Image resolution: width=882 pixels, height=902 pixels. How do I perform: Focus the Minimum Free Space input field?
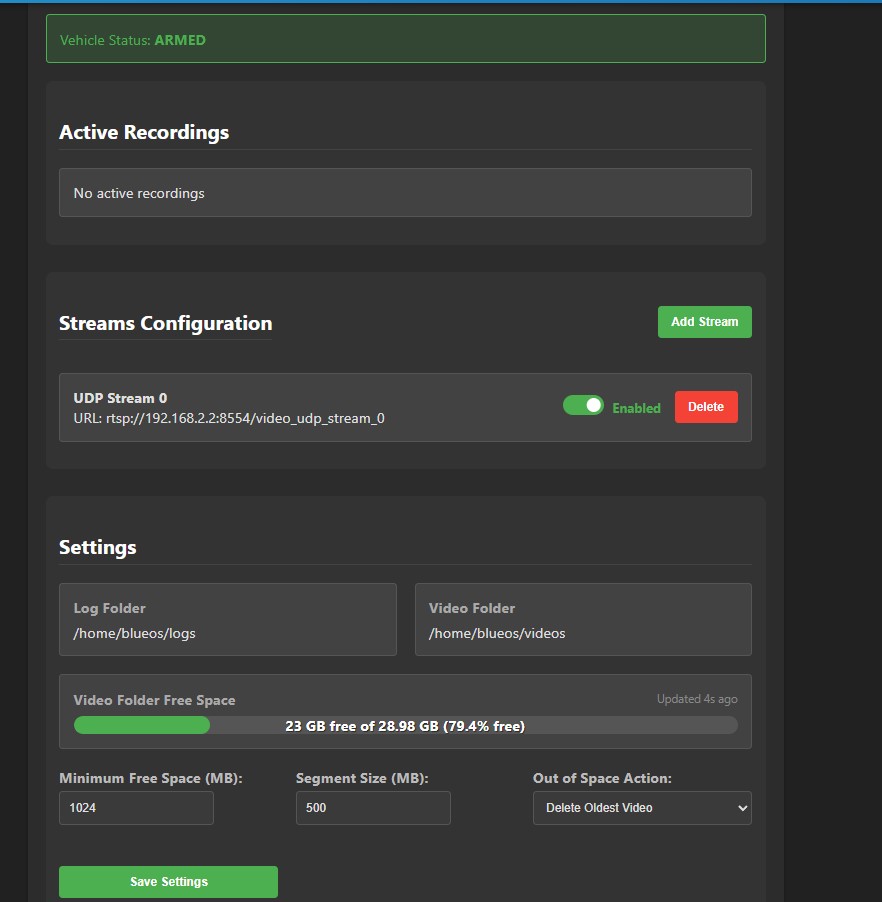pos(136,808)
